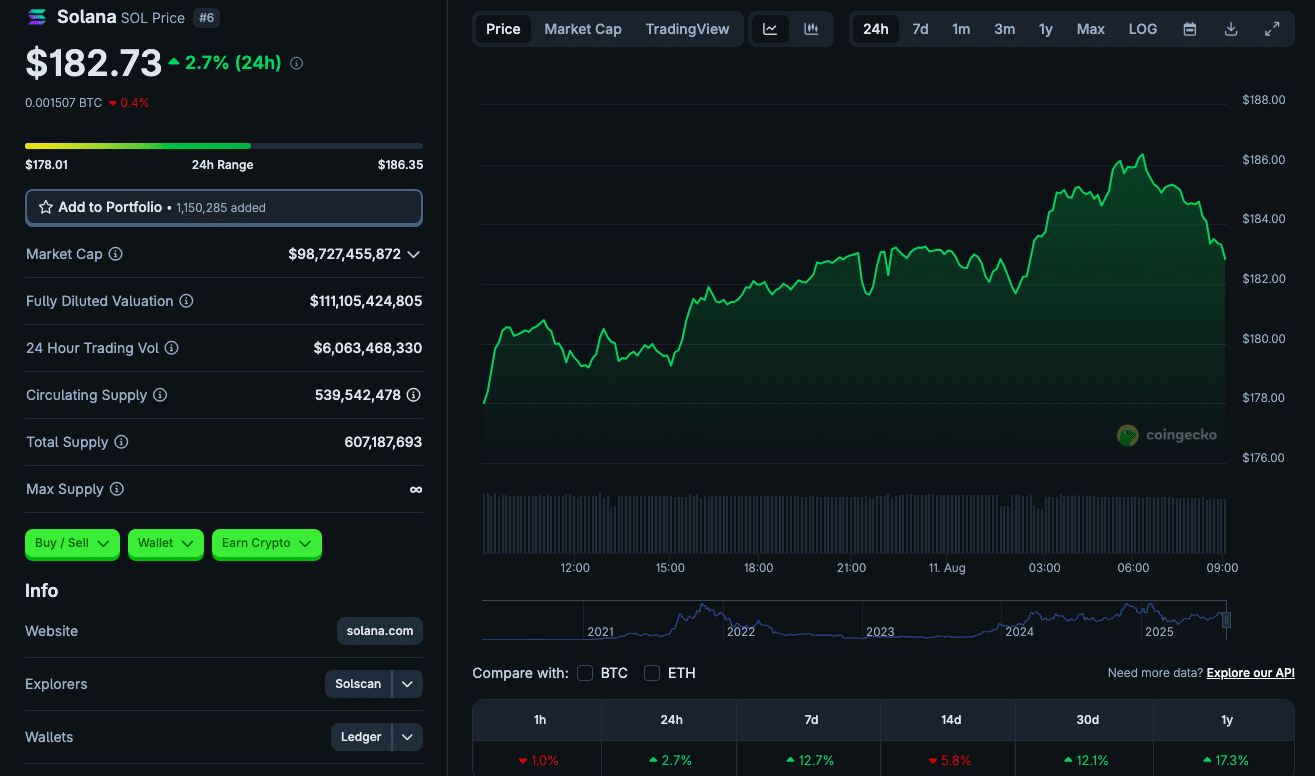Select the Max time range
The width and height of the screenshot is (1315, 776).
(1091, 29)
